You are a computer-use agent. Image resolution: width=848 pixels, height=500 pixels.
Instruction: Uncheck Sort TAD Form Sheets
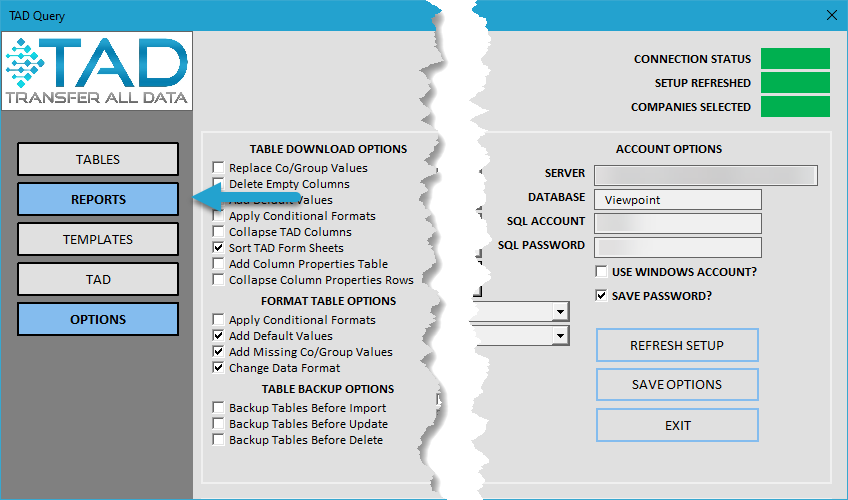218,248
